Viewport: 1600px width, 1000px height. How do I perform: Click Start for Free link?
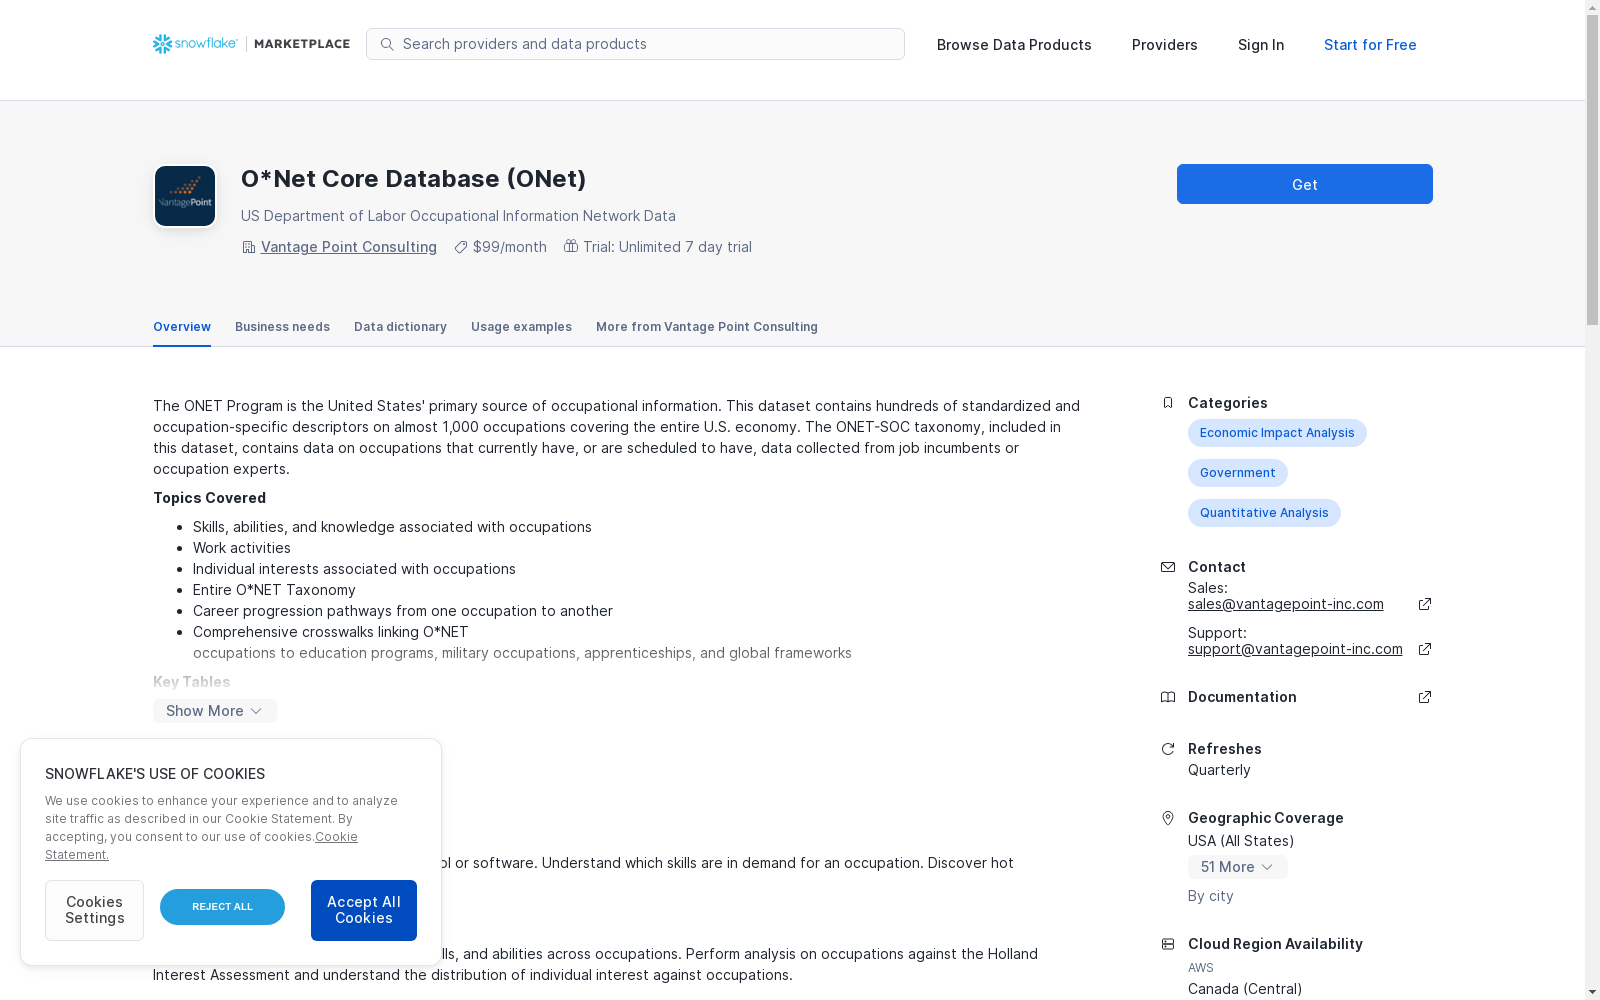click(x=1370, y=45)
